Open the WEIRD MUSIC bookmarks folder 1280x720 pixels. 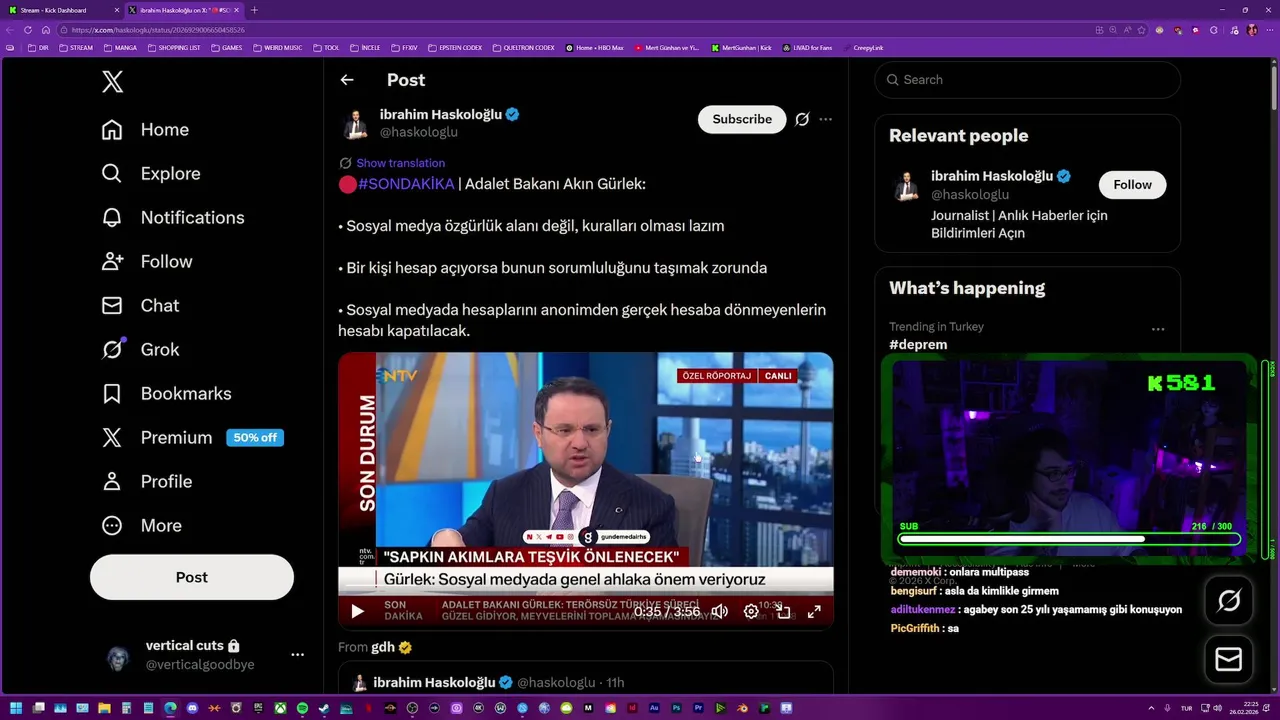coord(277,47)
